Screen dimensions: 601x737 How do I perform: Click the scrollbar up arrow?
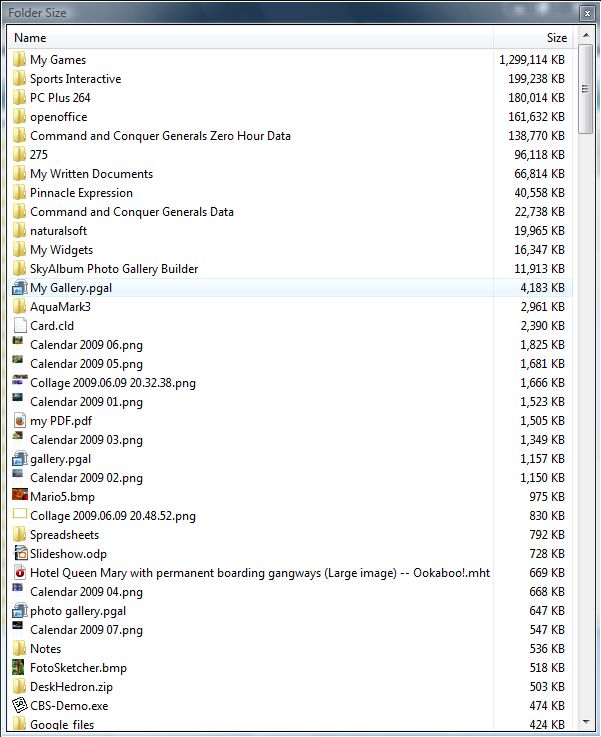(x=586, y=35)
